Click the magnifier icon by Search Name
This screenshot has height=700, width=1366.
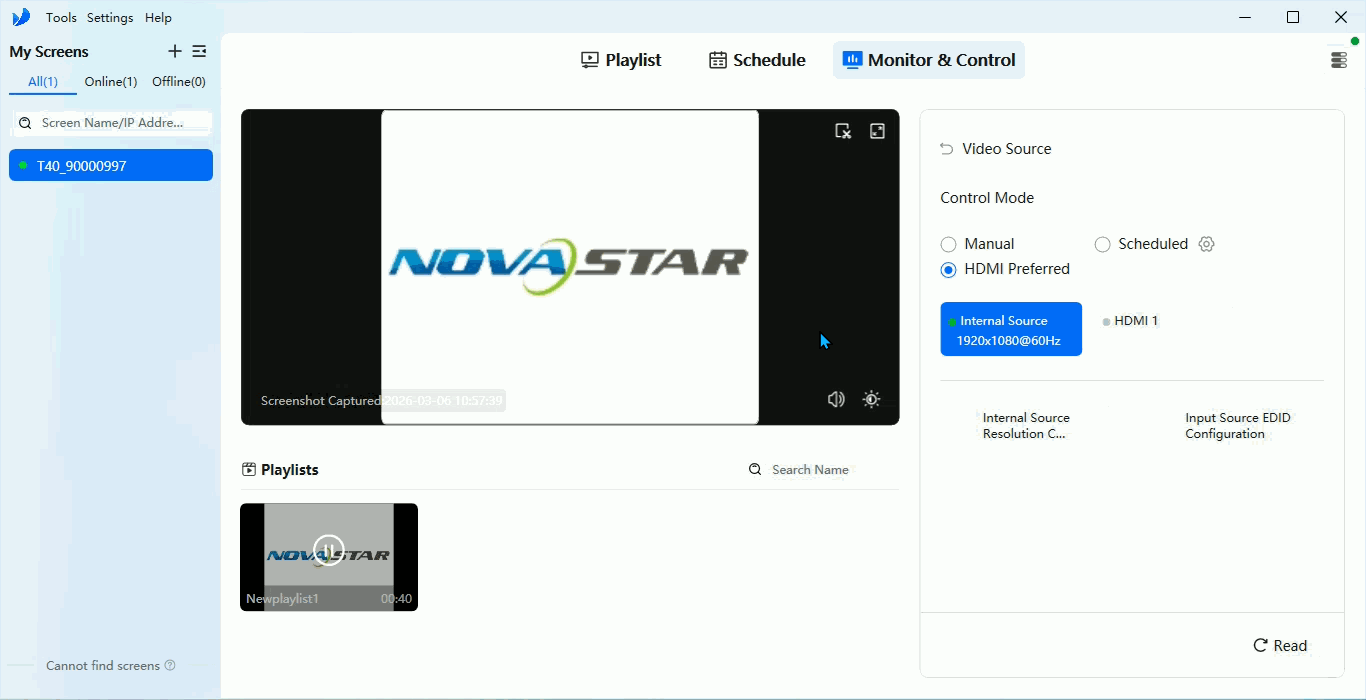click(755, 469)
